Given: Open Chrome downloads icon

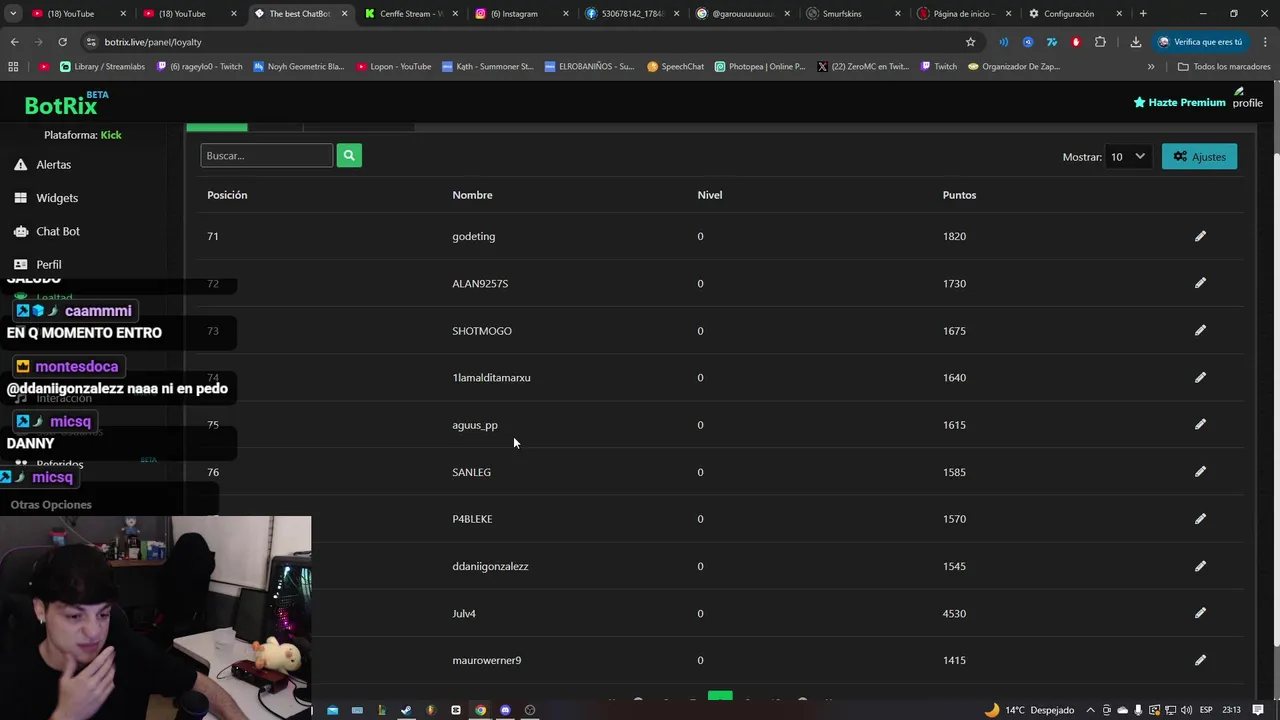Looking at the screenshot, I should (1135, 42).
